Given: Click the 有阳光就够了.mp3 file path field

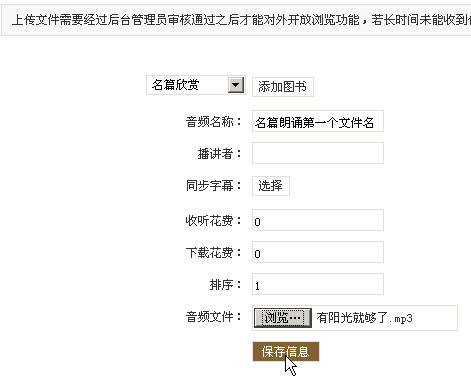Looking at the screenshot, I should 385,318.
